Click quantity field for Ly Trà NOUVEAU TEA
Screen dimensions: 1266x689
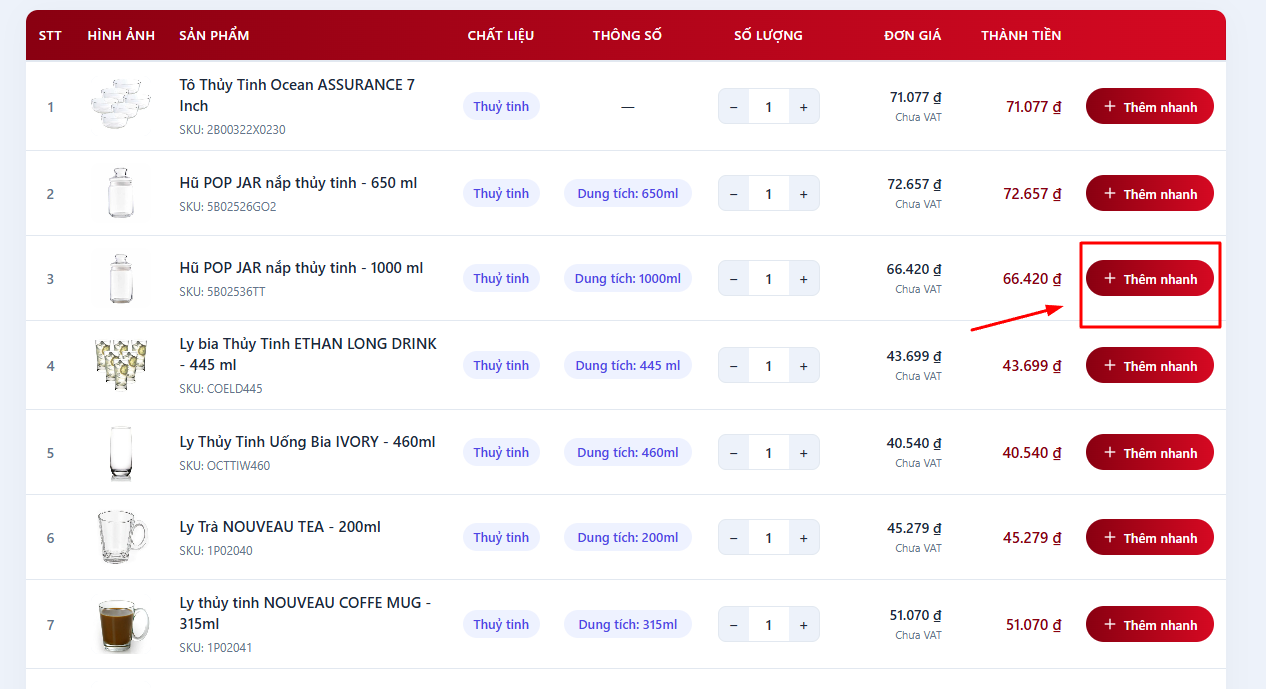[768, 538]
